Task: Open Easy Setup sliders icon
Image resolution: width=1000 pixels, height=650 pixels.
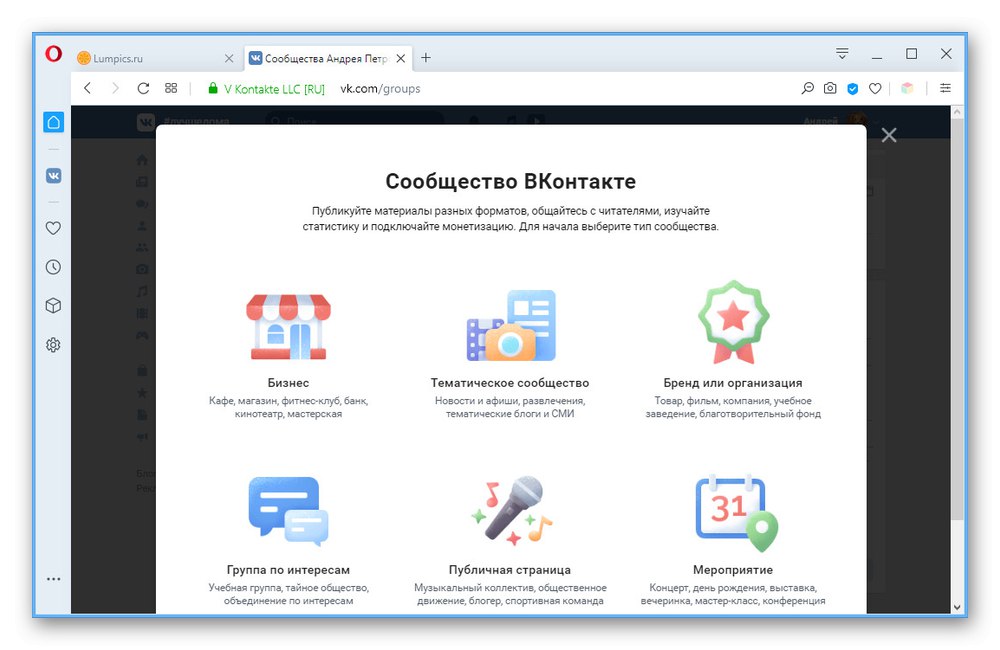Action: coord(945,88)
